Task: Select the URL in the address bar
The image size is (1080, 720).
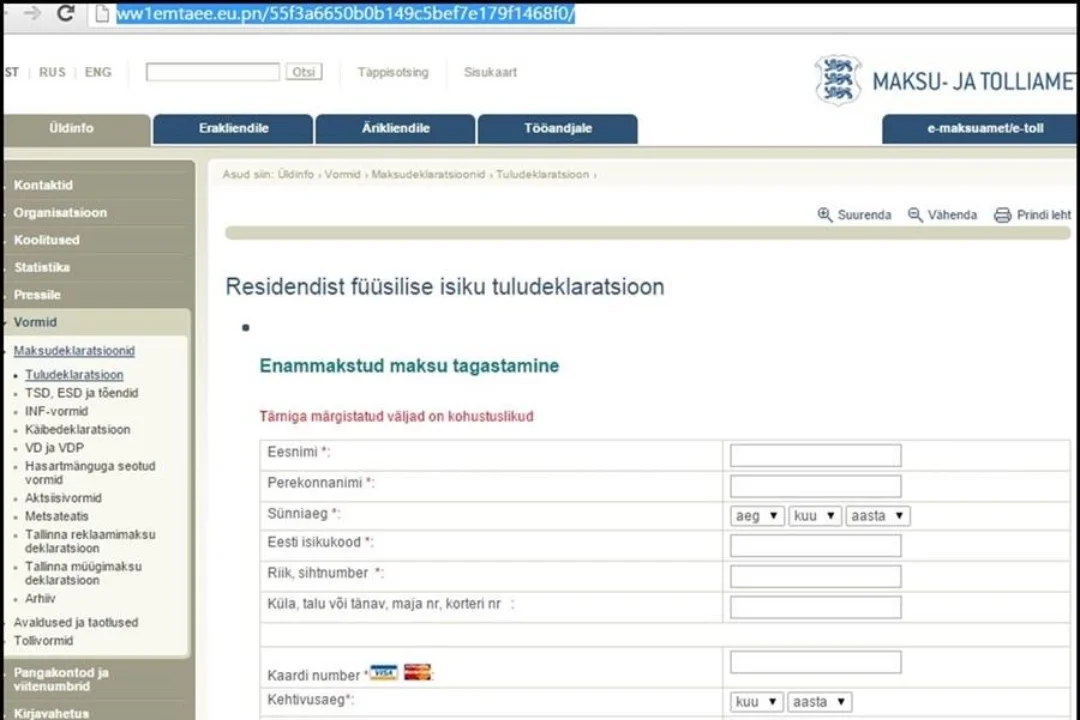Action: [x=345, y=14]
